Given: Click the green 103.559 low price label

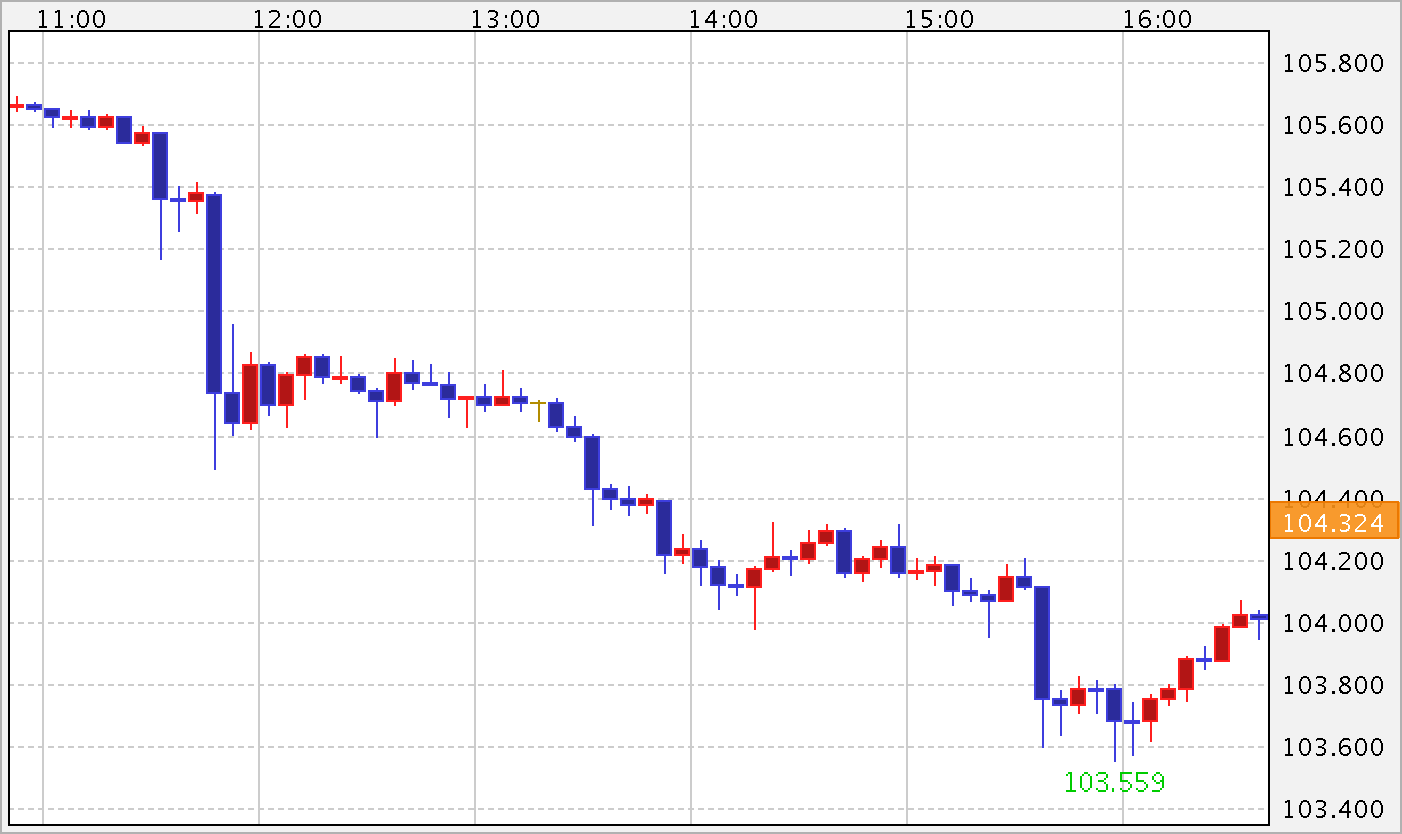Looking at the screenshot, I should [x=1114, y=782].
